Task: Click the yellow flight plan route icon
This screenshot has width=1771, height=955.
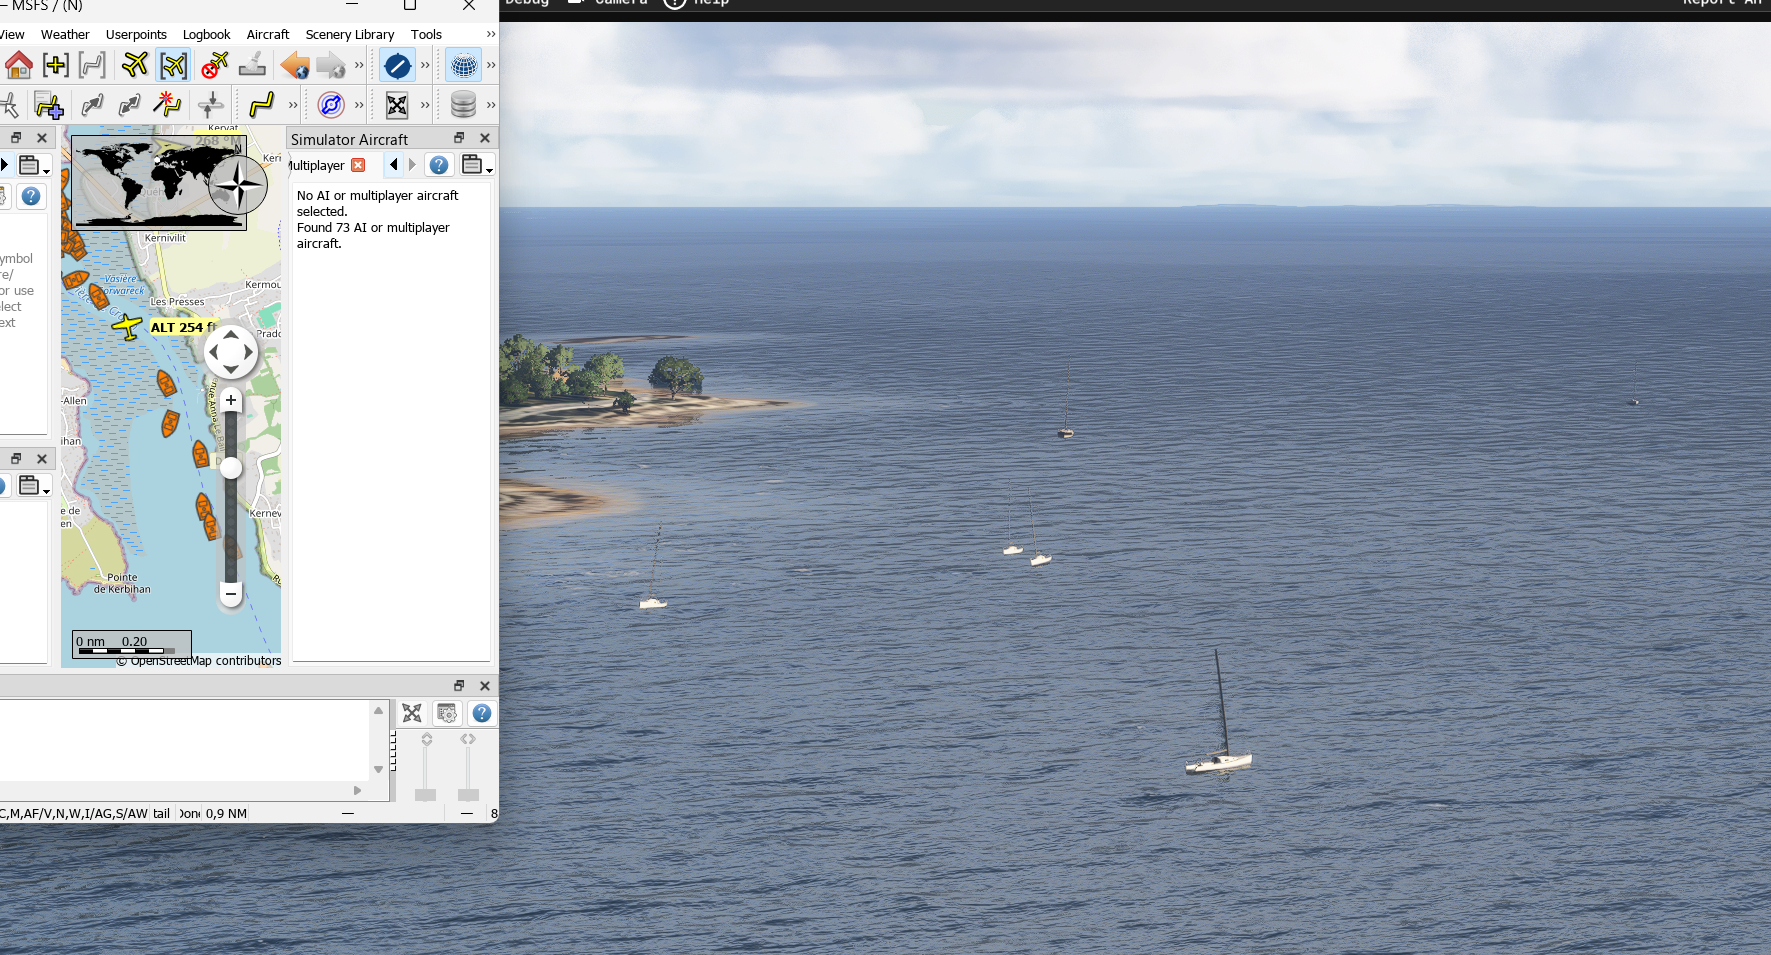Action: (261, 104)
